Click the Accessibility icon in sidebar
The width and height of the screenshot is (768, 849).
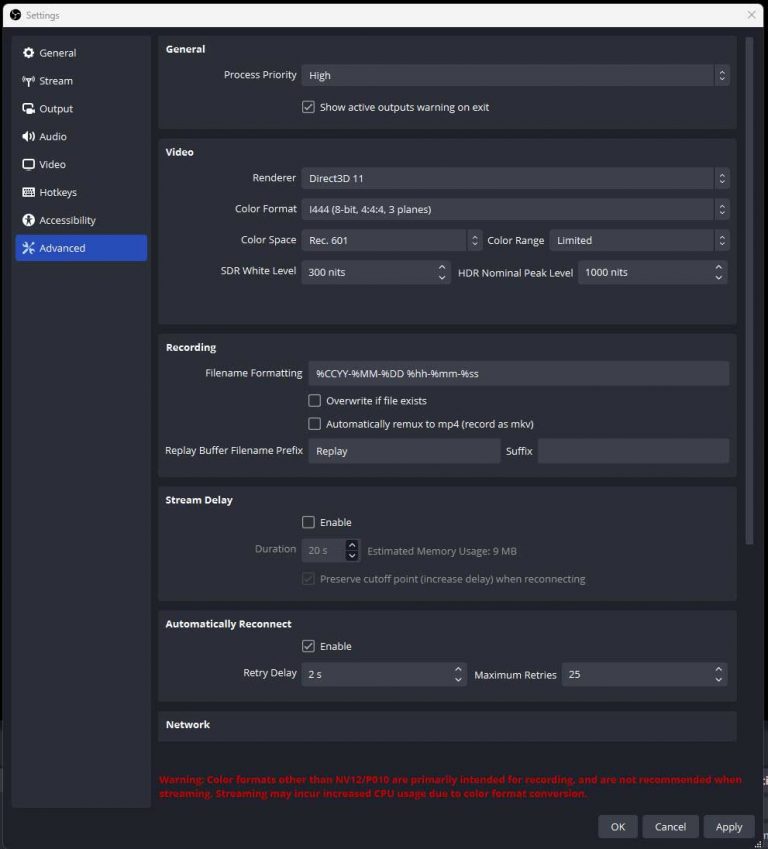28,221
